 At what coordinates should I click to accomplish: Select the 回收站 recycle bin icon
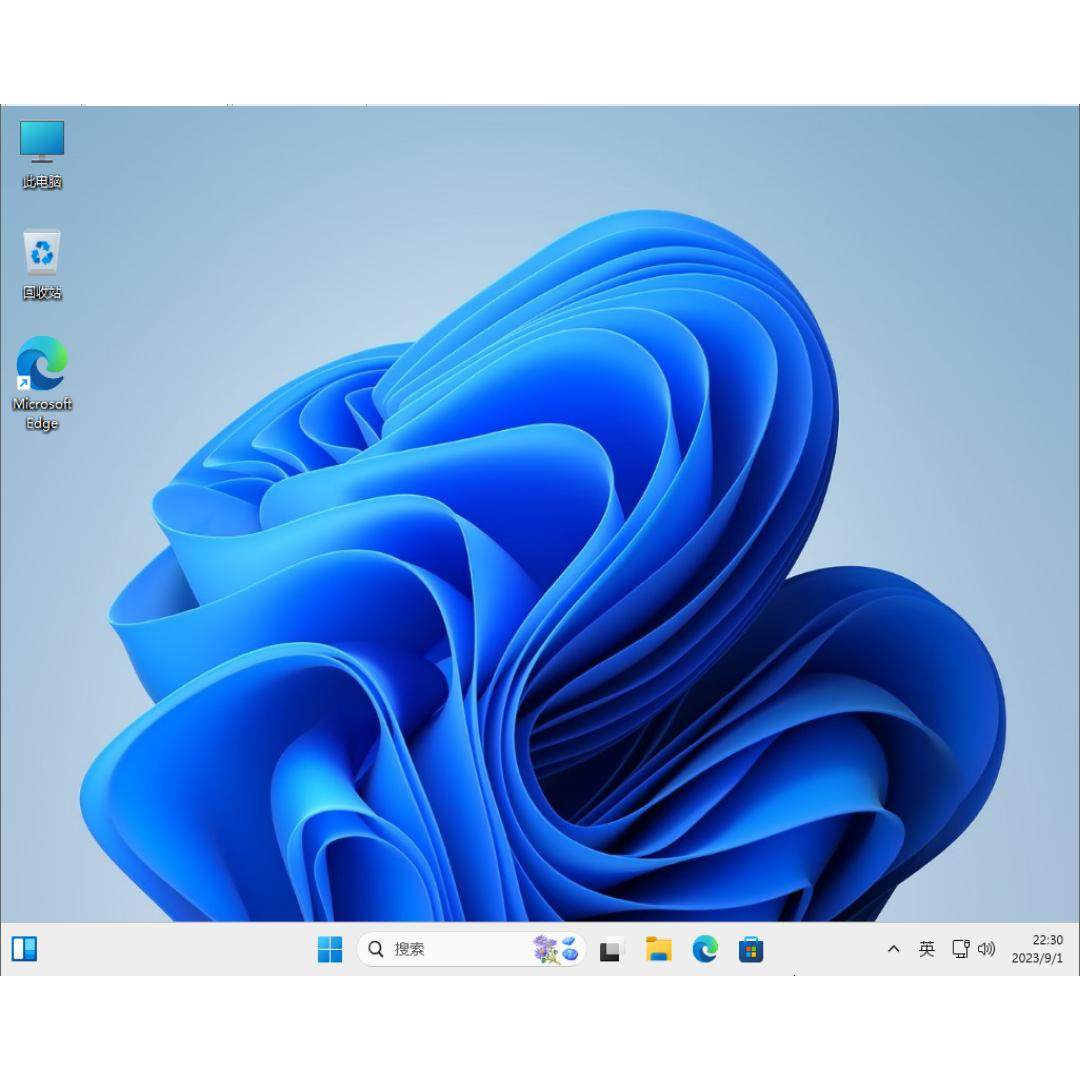(x=42, y=265)
